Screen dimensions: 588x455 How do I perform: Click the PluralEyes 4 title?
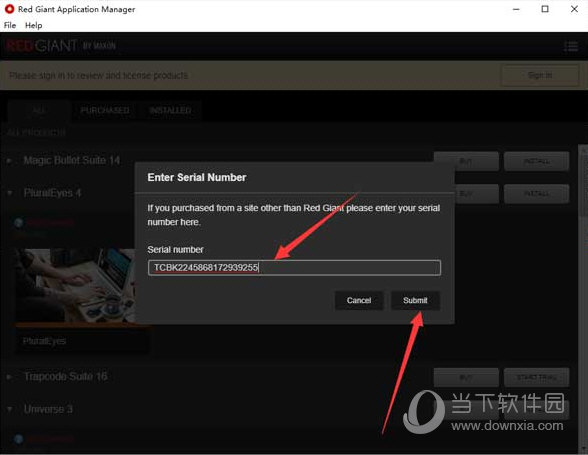52,193
